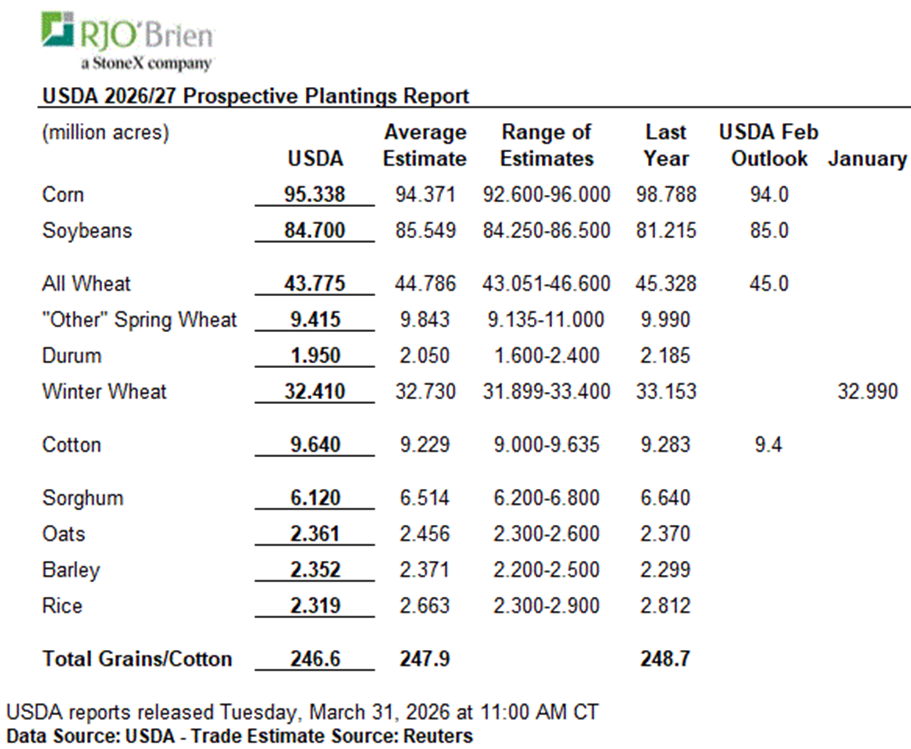Click the USDA column header

coord(315,158)
